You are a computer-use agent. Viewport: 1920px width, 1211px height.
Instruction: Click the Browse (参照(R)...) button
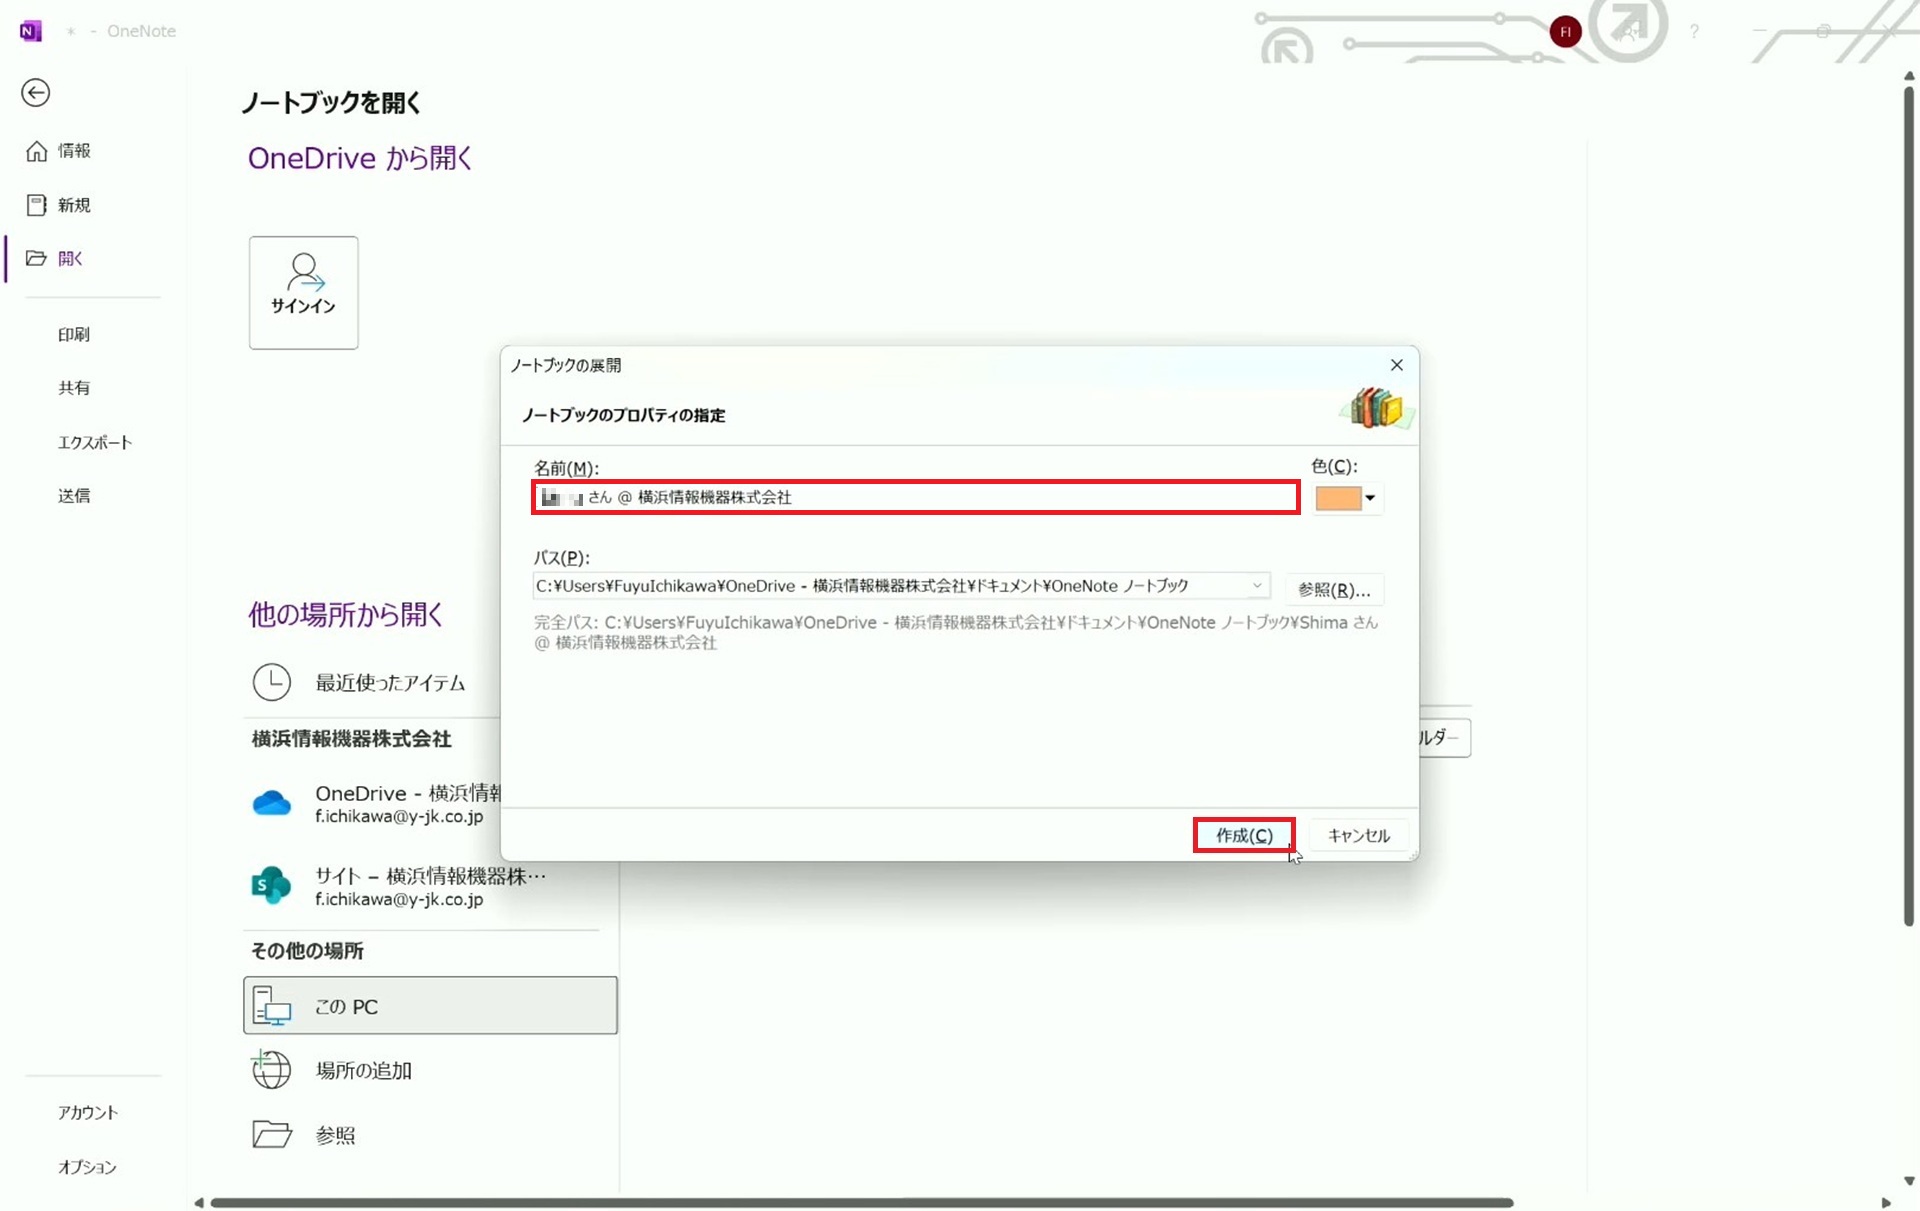[x=1334, y=590]
